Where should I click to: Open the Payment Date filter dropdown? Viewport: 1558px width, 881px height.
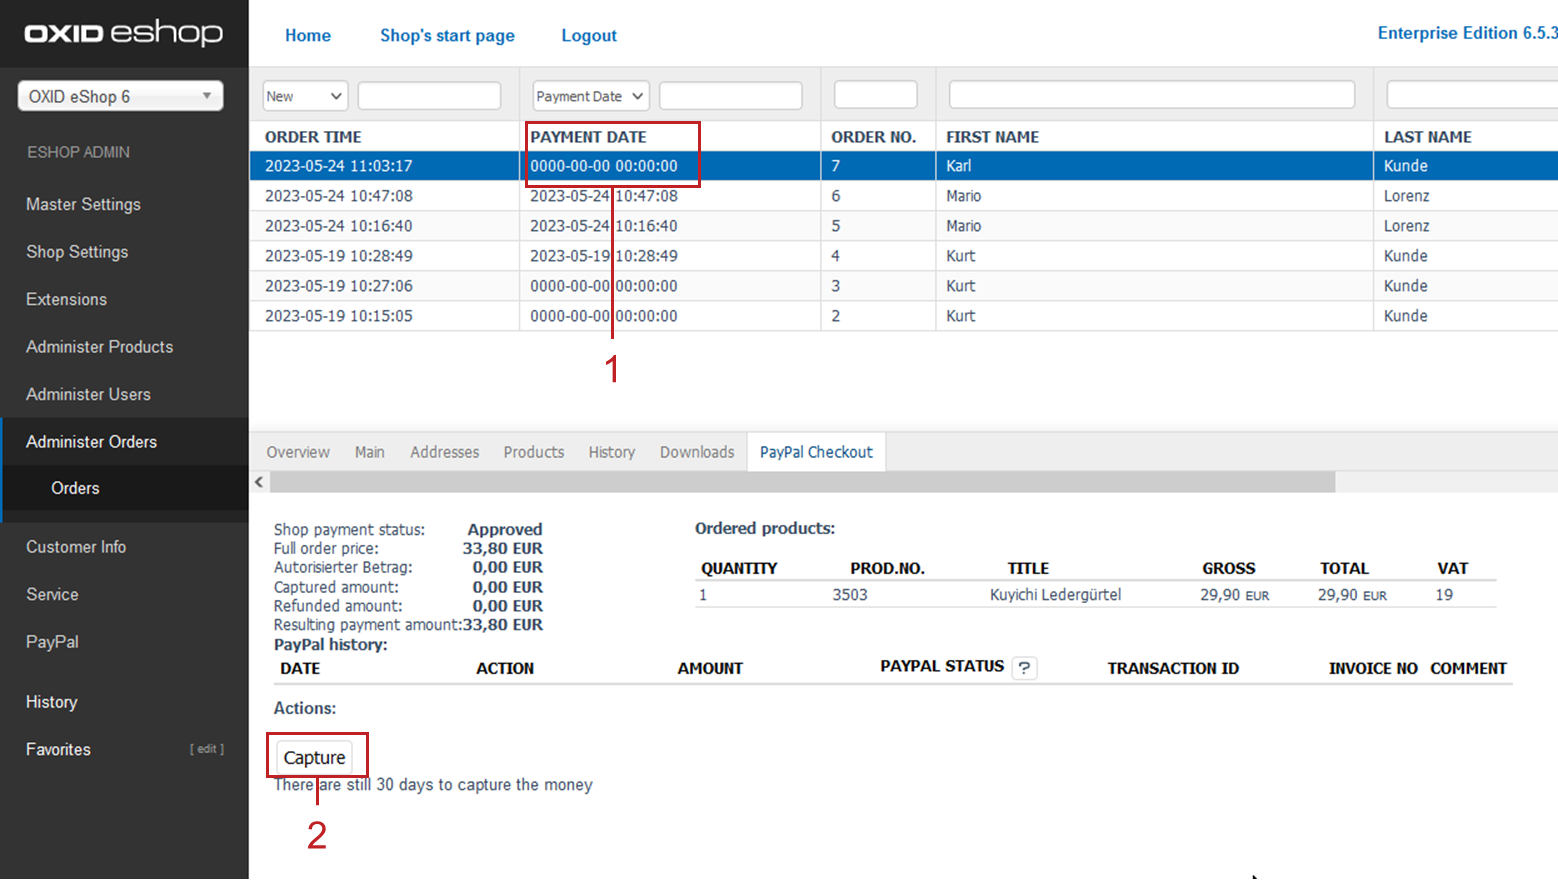coord(590,96)
